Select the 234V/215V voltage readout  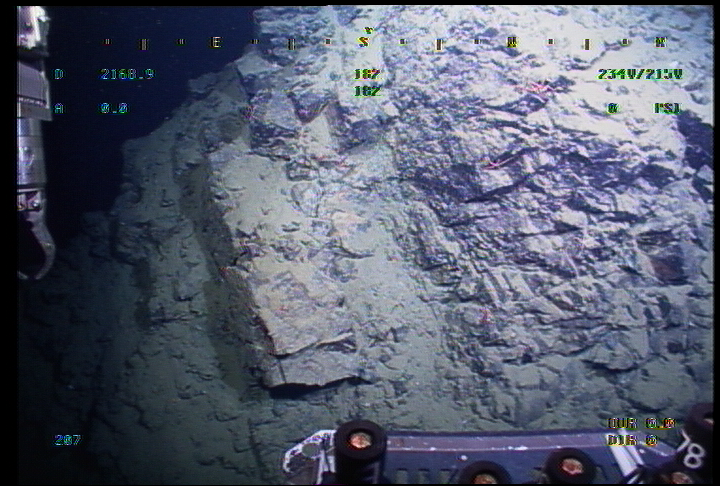tap(639, 74)
